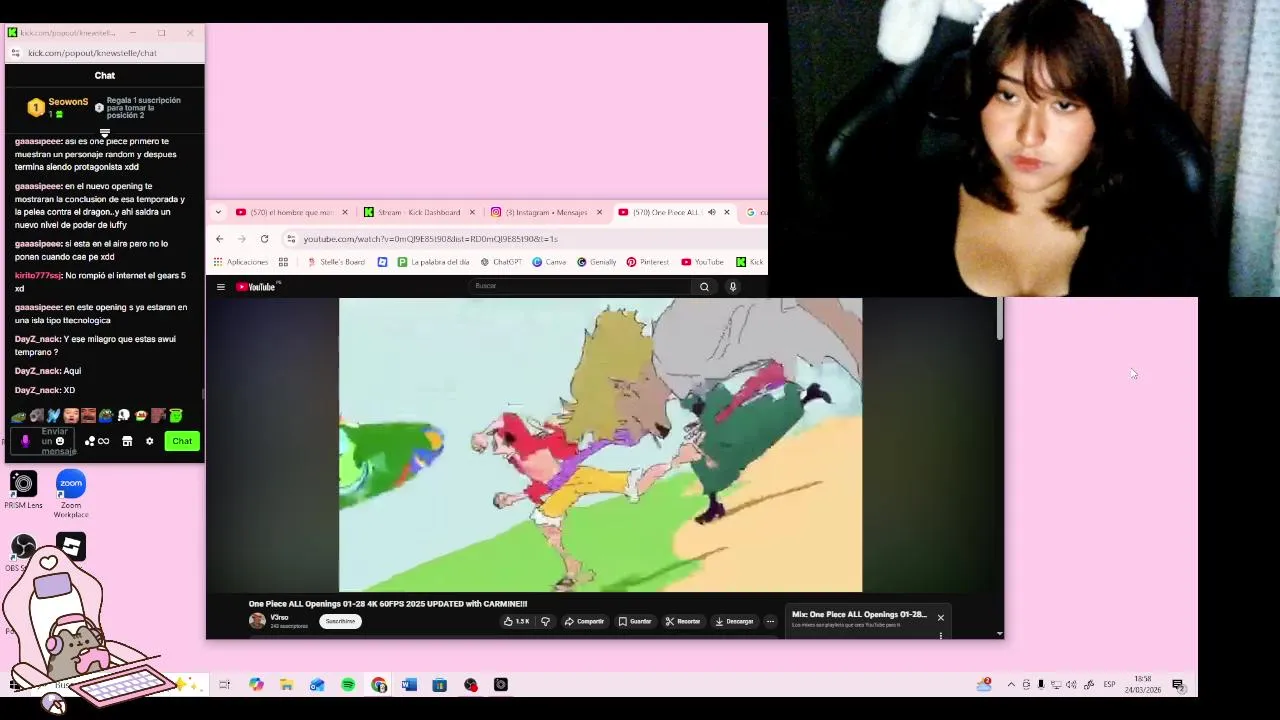Click the browser address bar URL

(430, 239)
